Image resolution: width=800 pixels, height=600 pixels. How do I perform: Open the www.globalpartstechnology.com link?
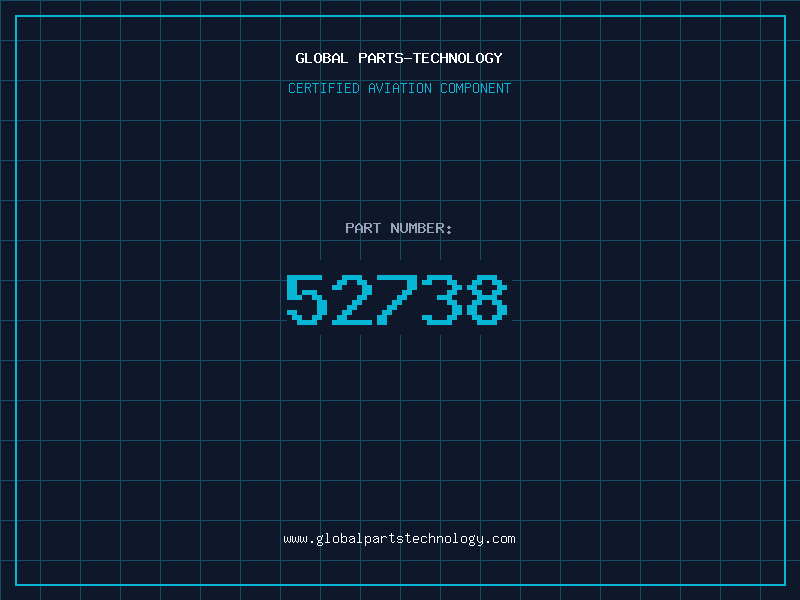pyautogui.click(x=399, y=539)
